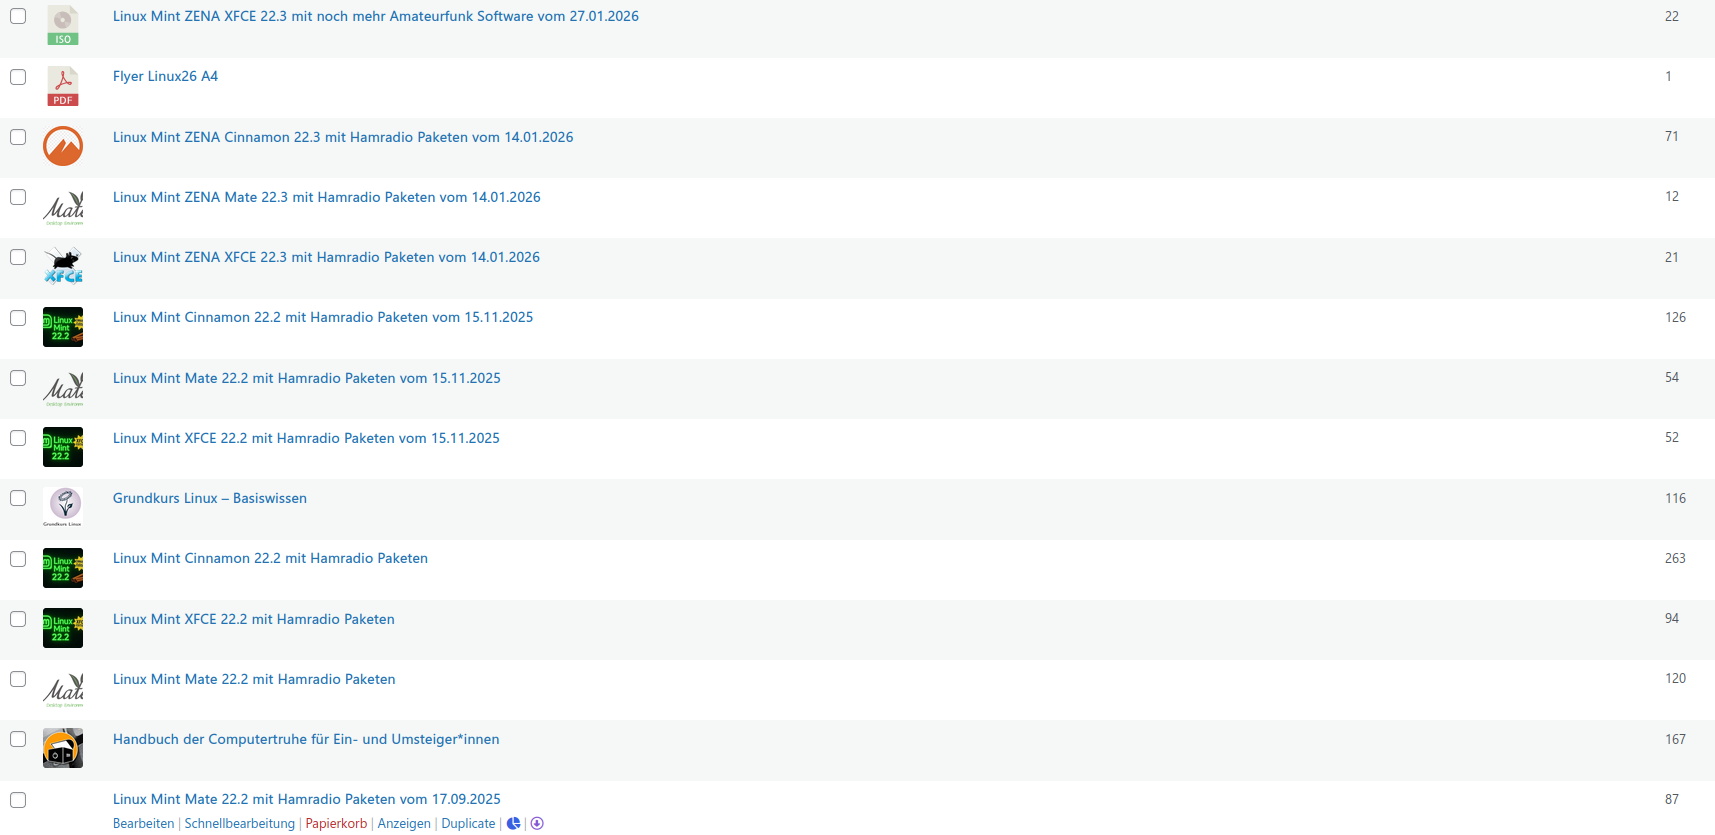The image size is (1715, 835).
Task: Check the box for Handbuch der Computertruhe
Action: pos(18,739)
